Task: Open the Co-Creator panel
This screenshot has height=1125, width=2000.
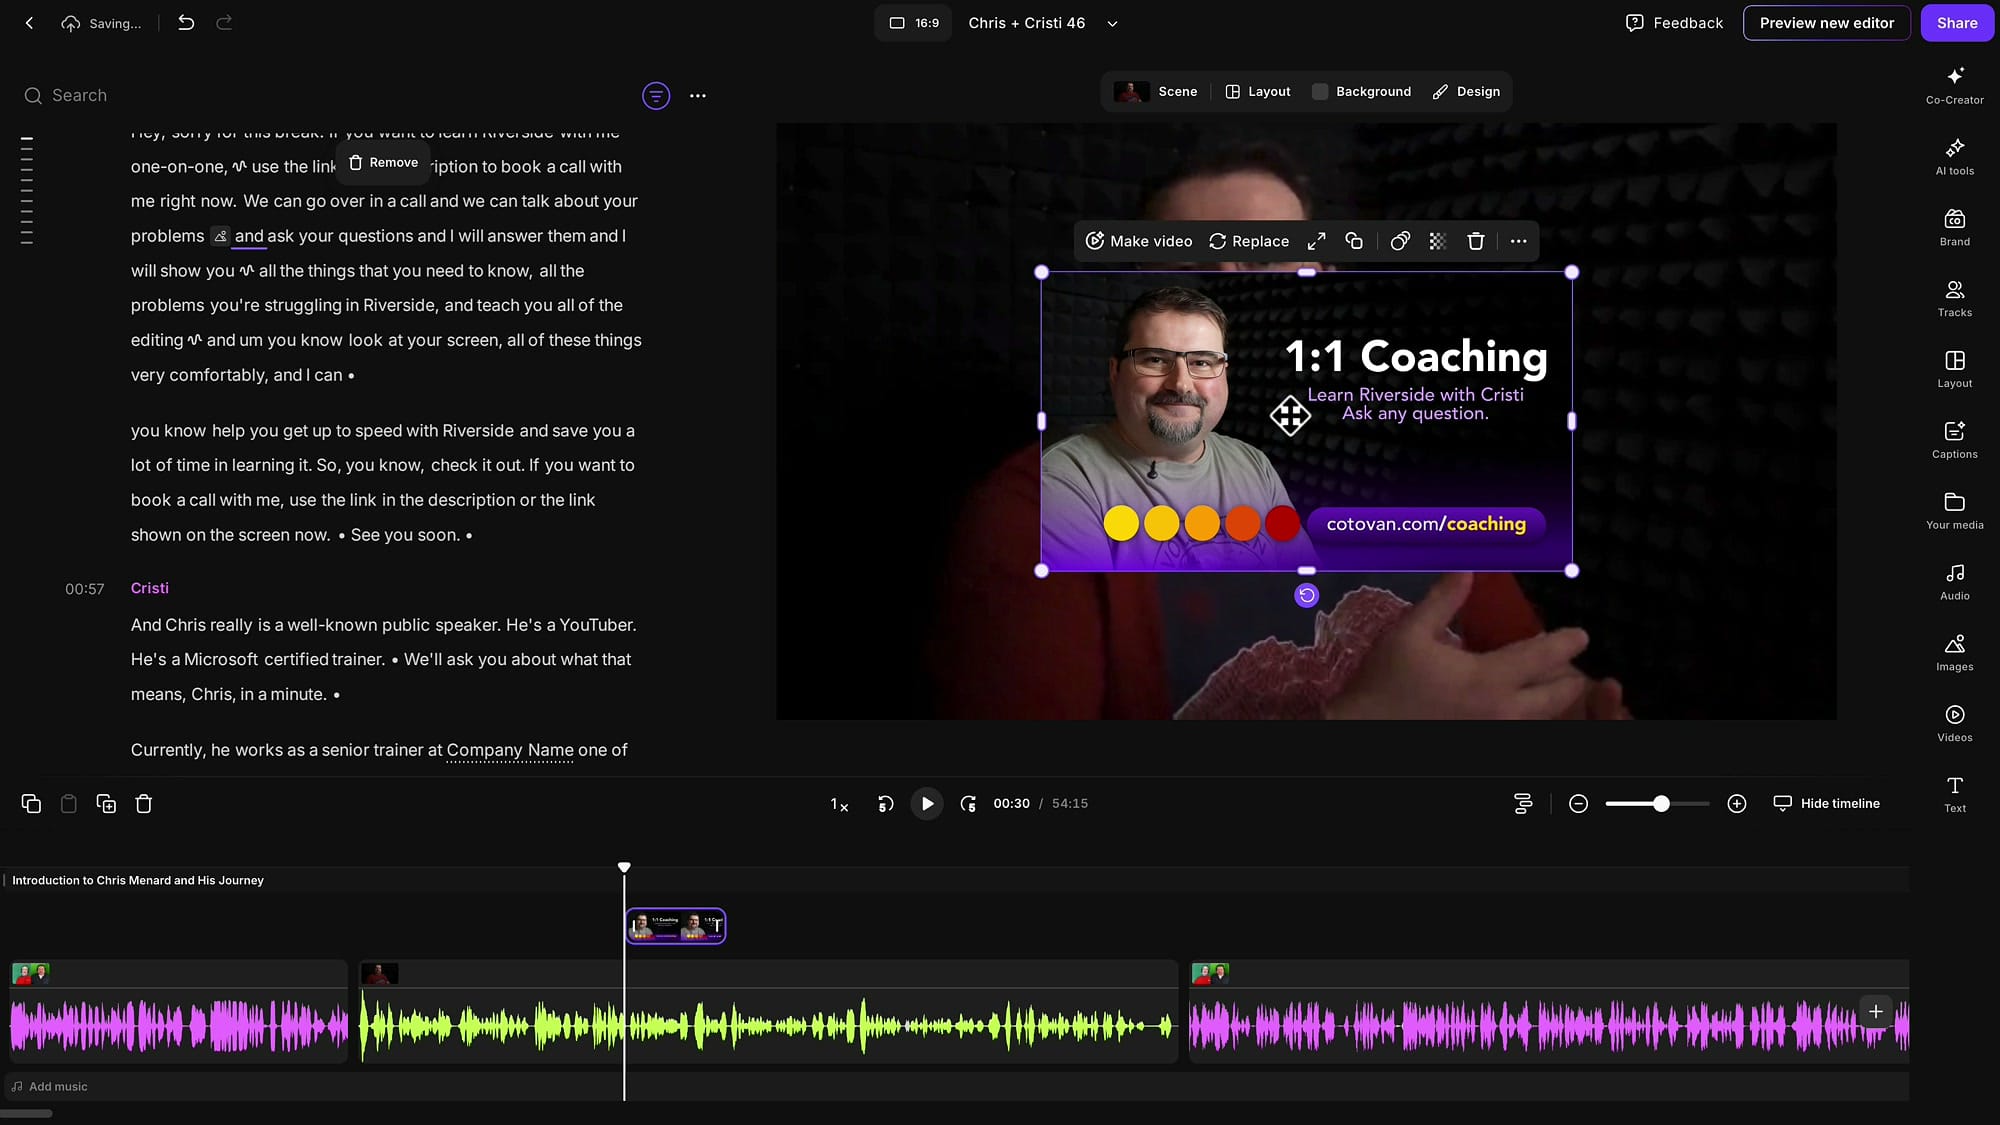Action: coord(1955,85)
